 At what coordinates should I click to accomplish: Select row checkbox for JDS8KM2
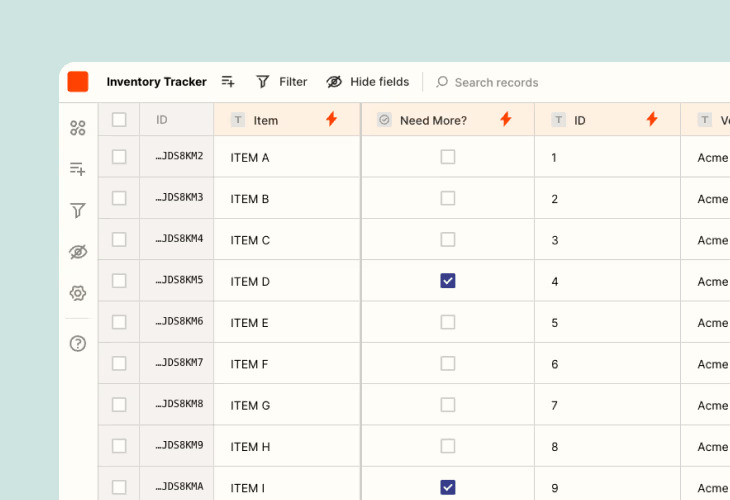click(119, 157)
